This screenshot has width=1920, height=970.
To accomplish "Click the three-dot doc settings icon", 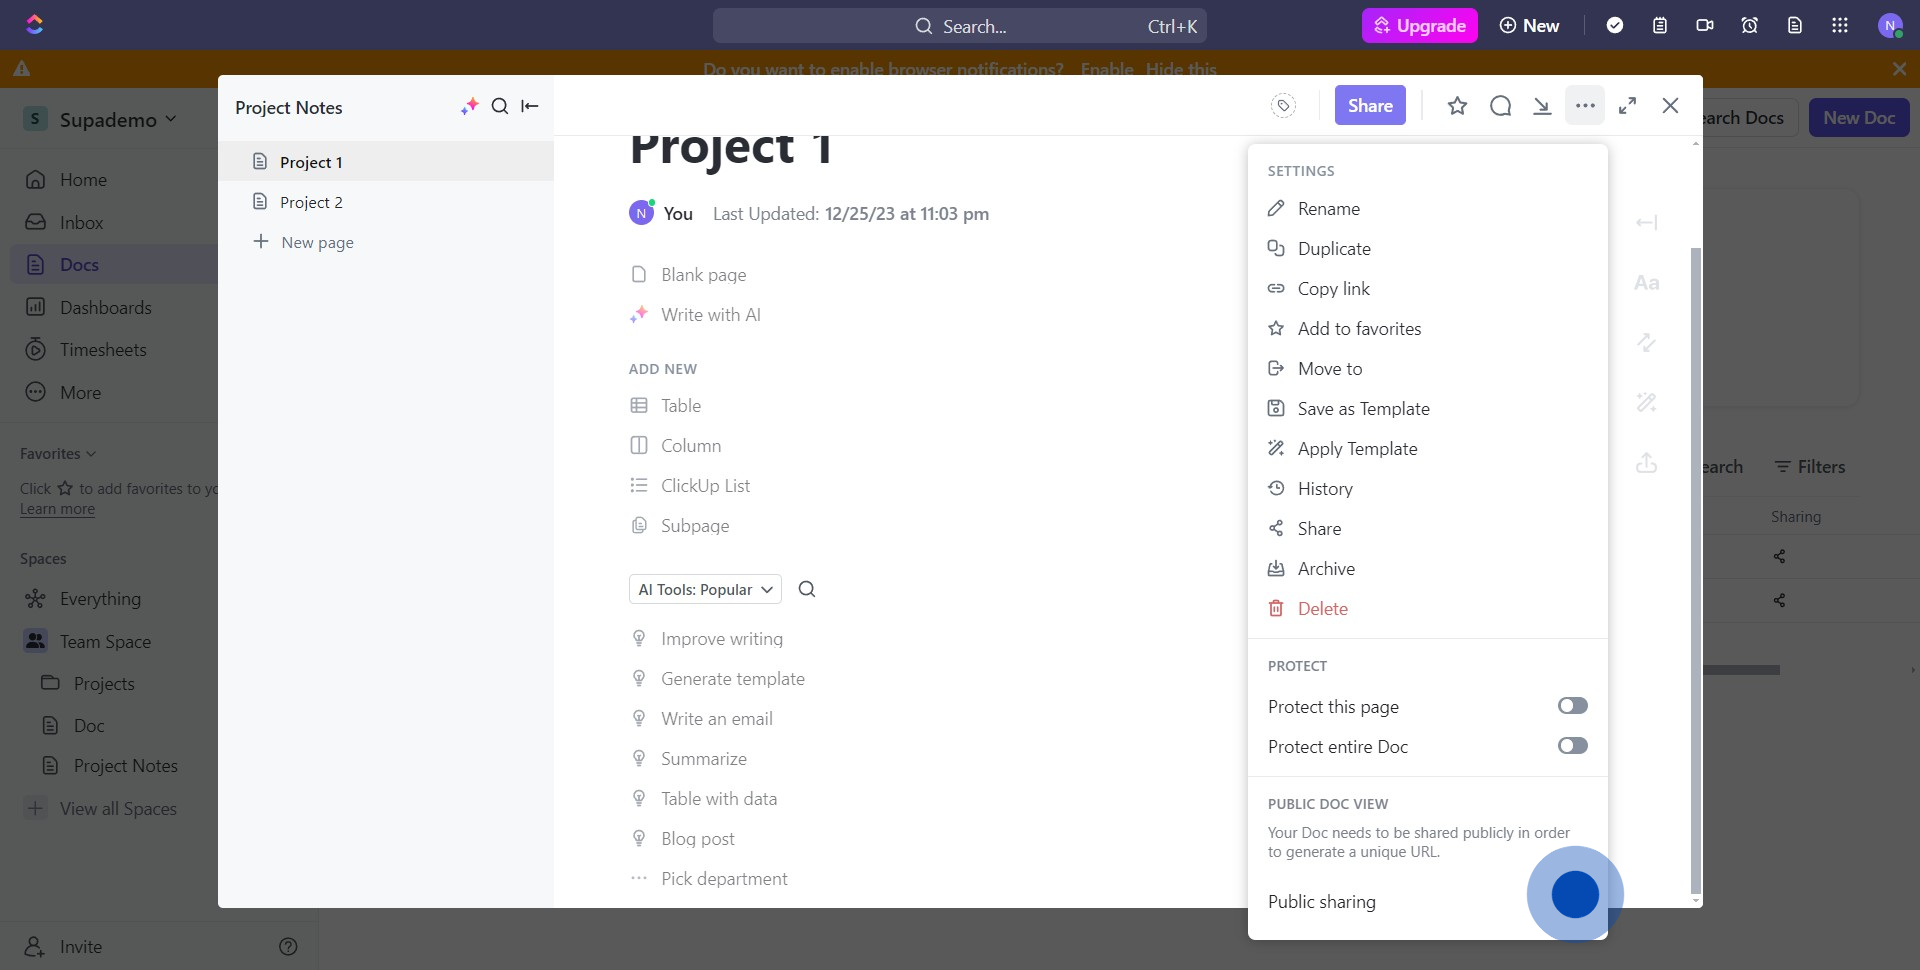I will [x=1585, y=106].
